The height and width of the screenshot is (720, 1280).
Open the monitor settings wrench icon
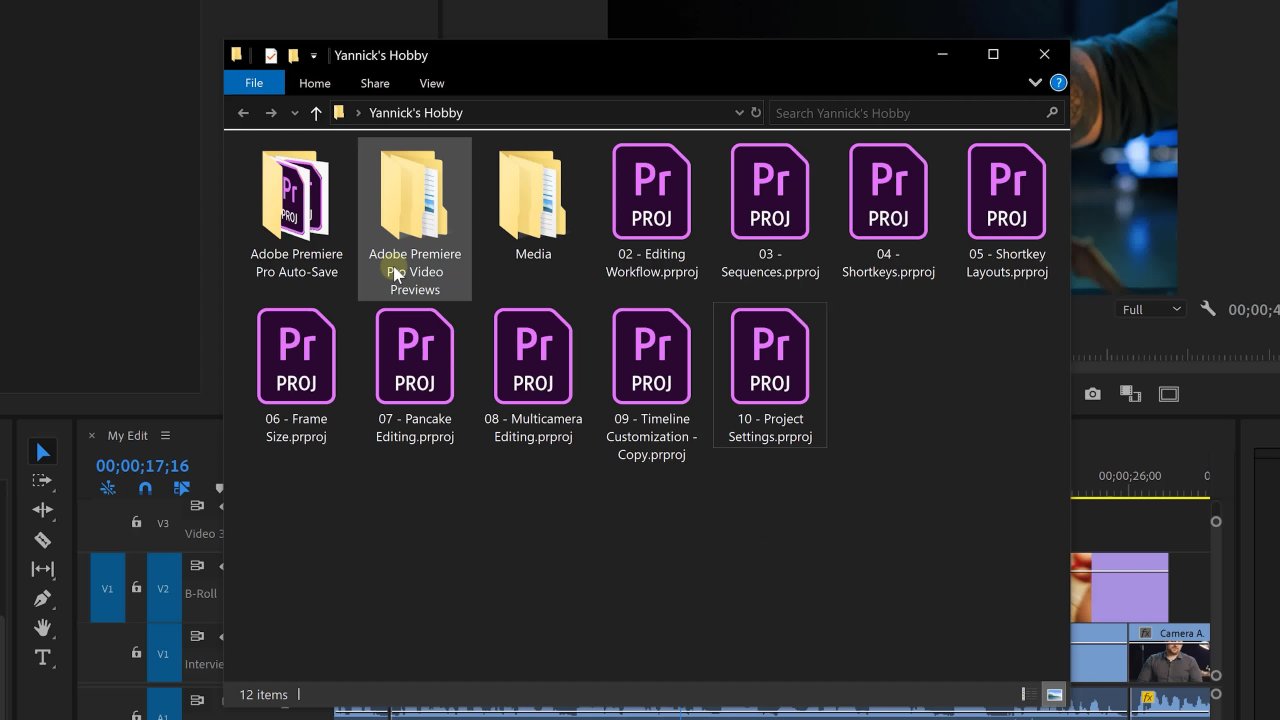(1208, 309)
